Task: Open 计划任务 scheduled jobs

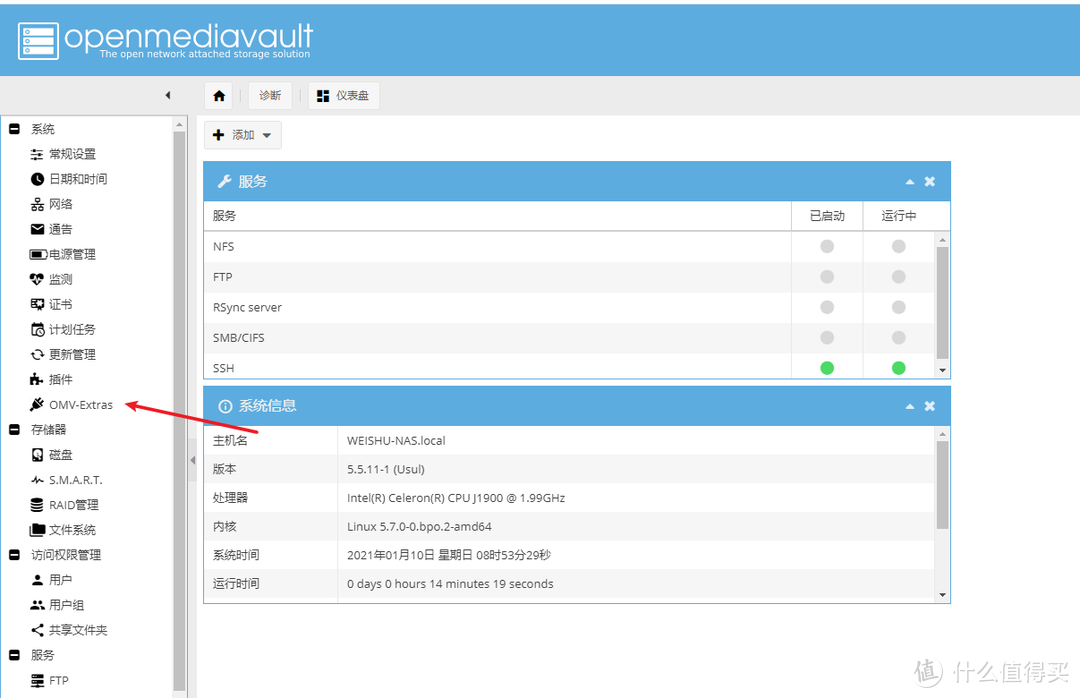Action: tap(72, 329)
